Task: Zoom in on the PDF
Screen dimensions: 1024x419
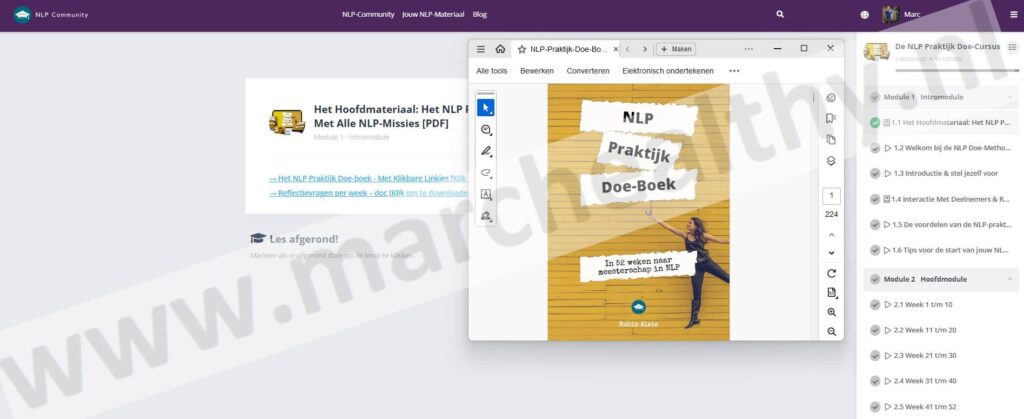Action: pos(831,312)
